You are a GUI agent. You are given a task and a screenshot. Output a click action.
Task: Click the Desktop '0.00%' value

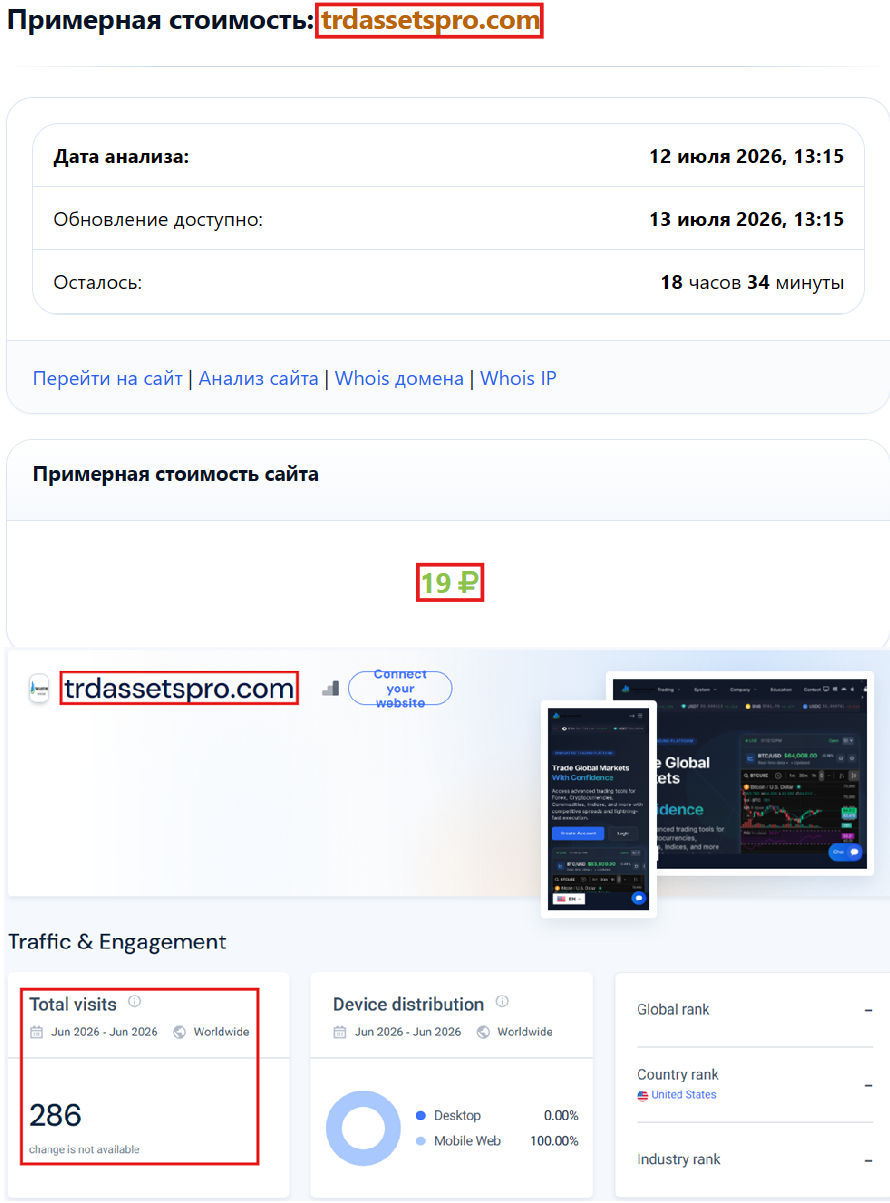click(561, 1116)
